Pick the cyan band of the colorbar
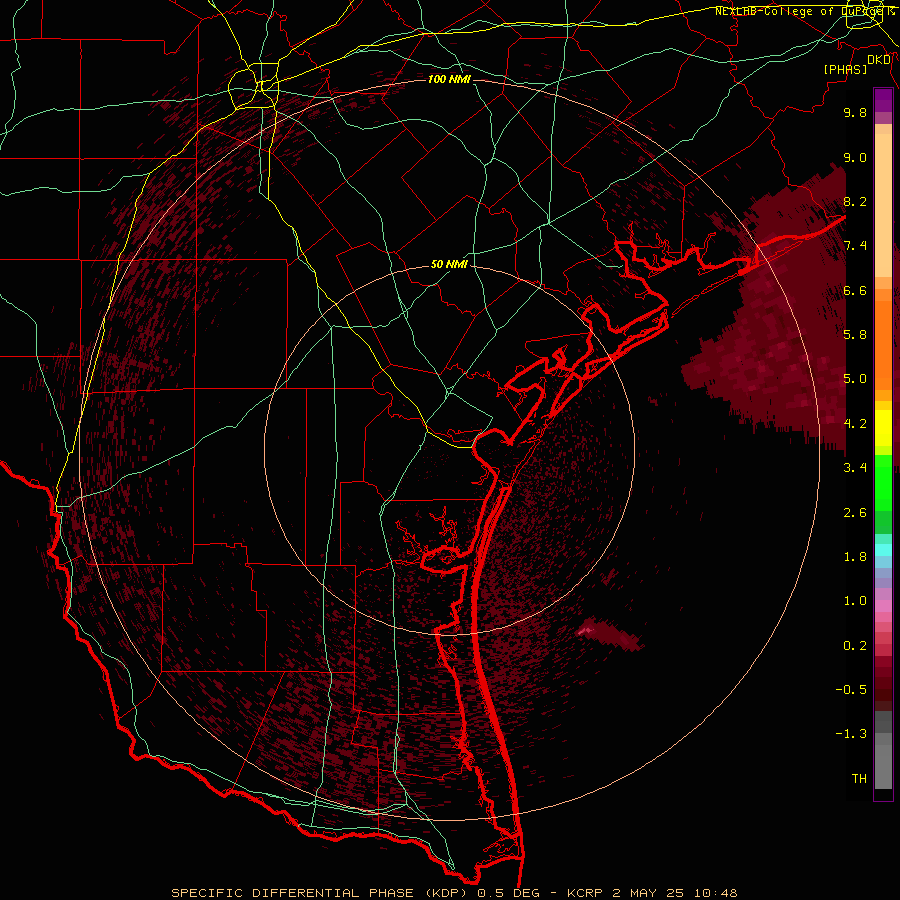Image resolution: width=900 pixels, height=900 pixels. coord(883,550)
